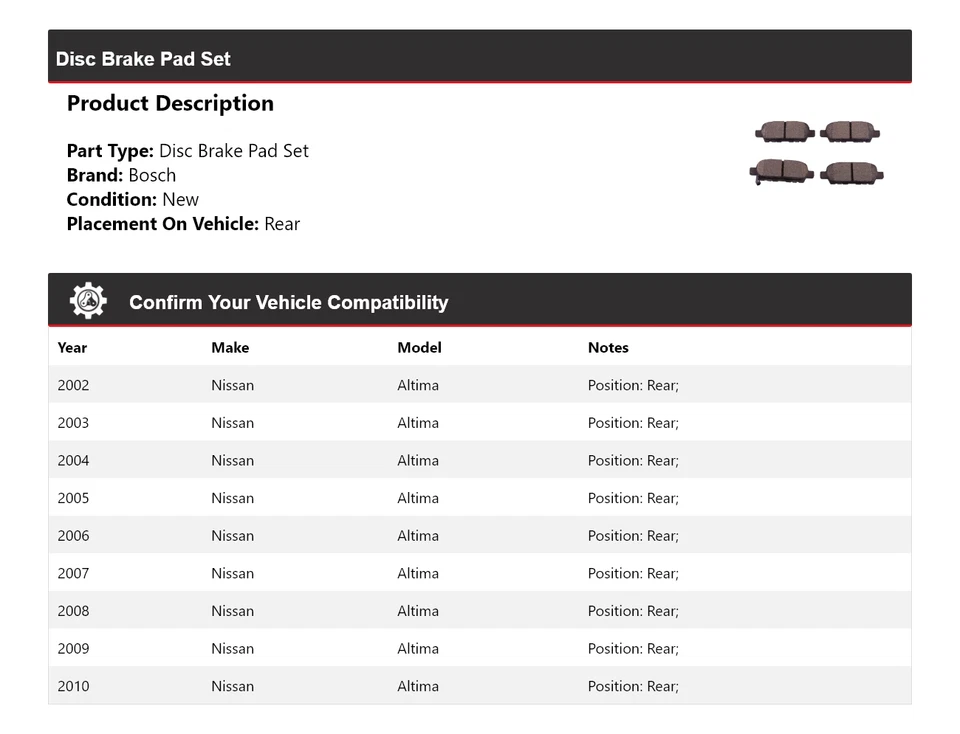Select the 2002 year cell
The image size is (960, 734).
point(73,385)
